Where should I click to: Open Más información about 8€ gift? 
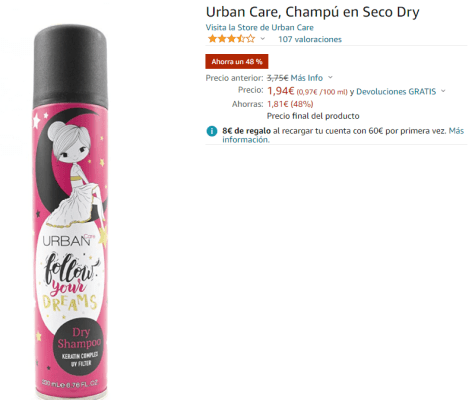click(x=343, y=135)
